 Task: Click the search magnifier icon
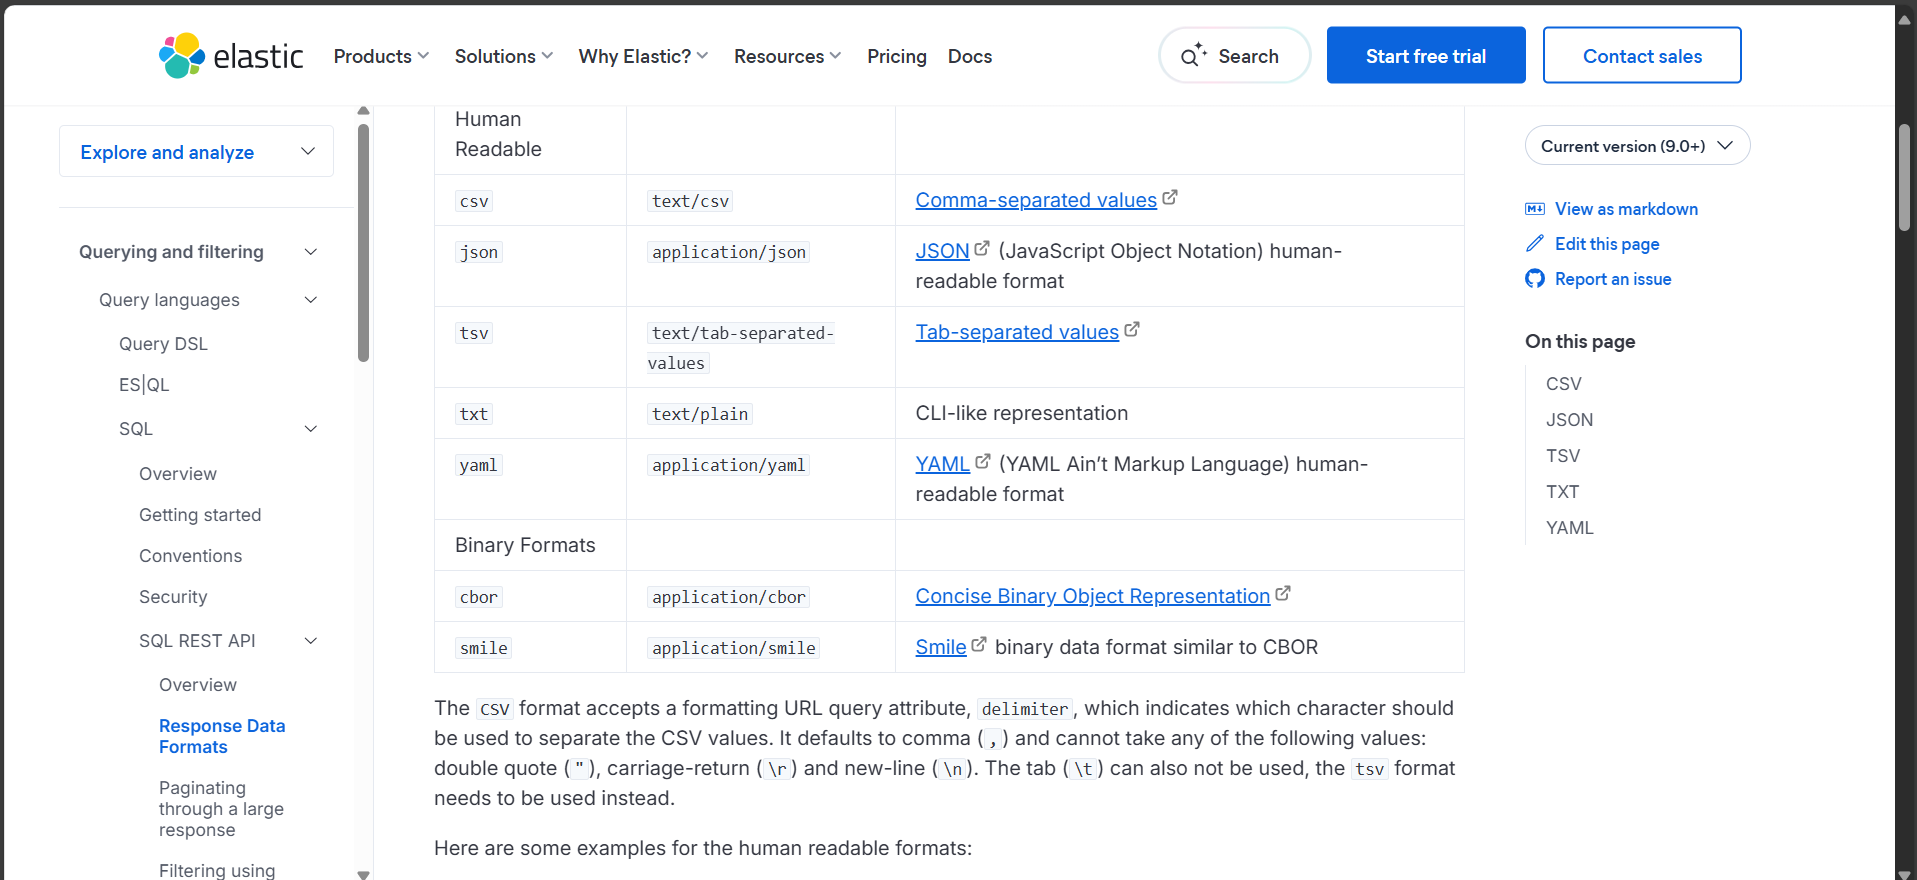(1191, 57)
